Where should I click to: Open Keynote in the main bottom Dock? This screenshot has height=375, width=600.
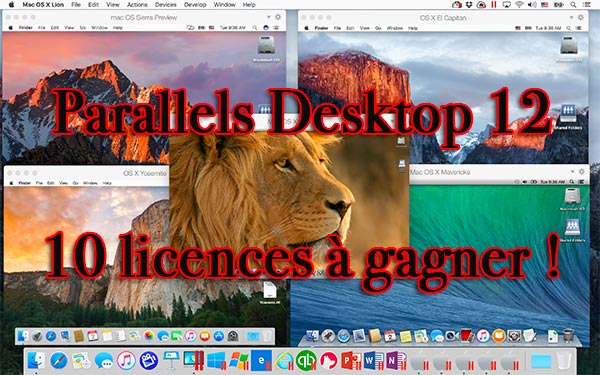[x=171, y=360]
